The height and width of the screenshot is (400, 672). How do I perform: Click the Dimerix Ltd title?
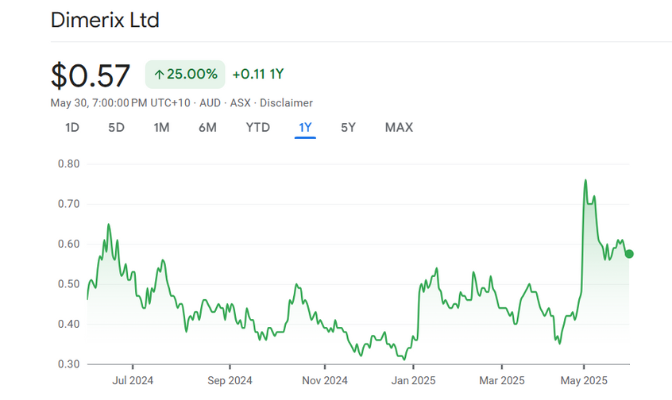[x=105, y=20]
